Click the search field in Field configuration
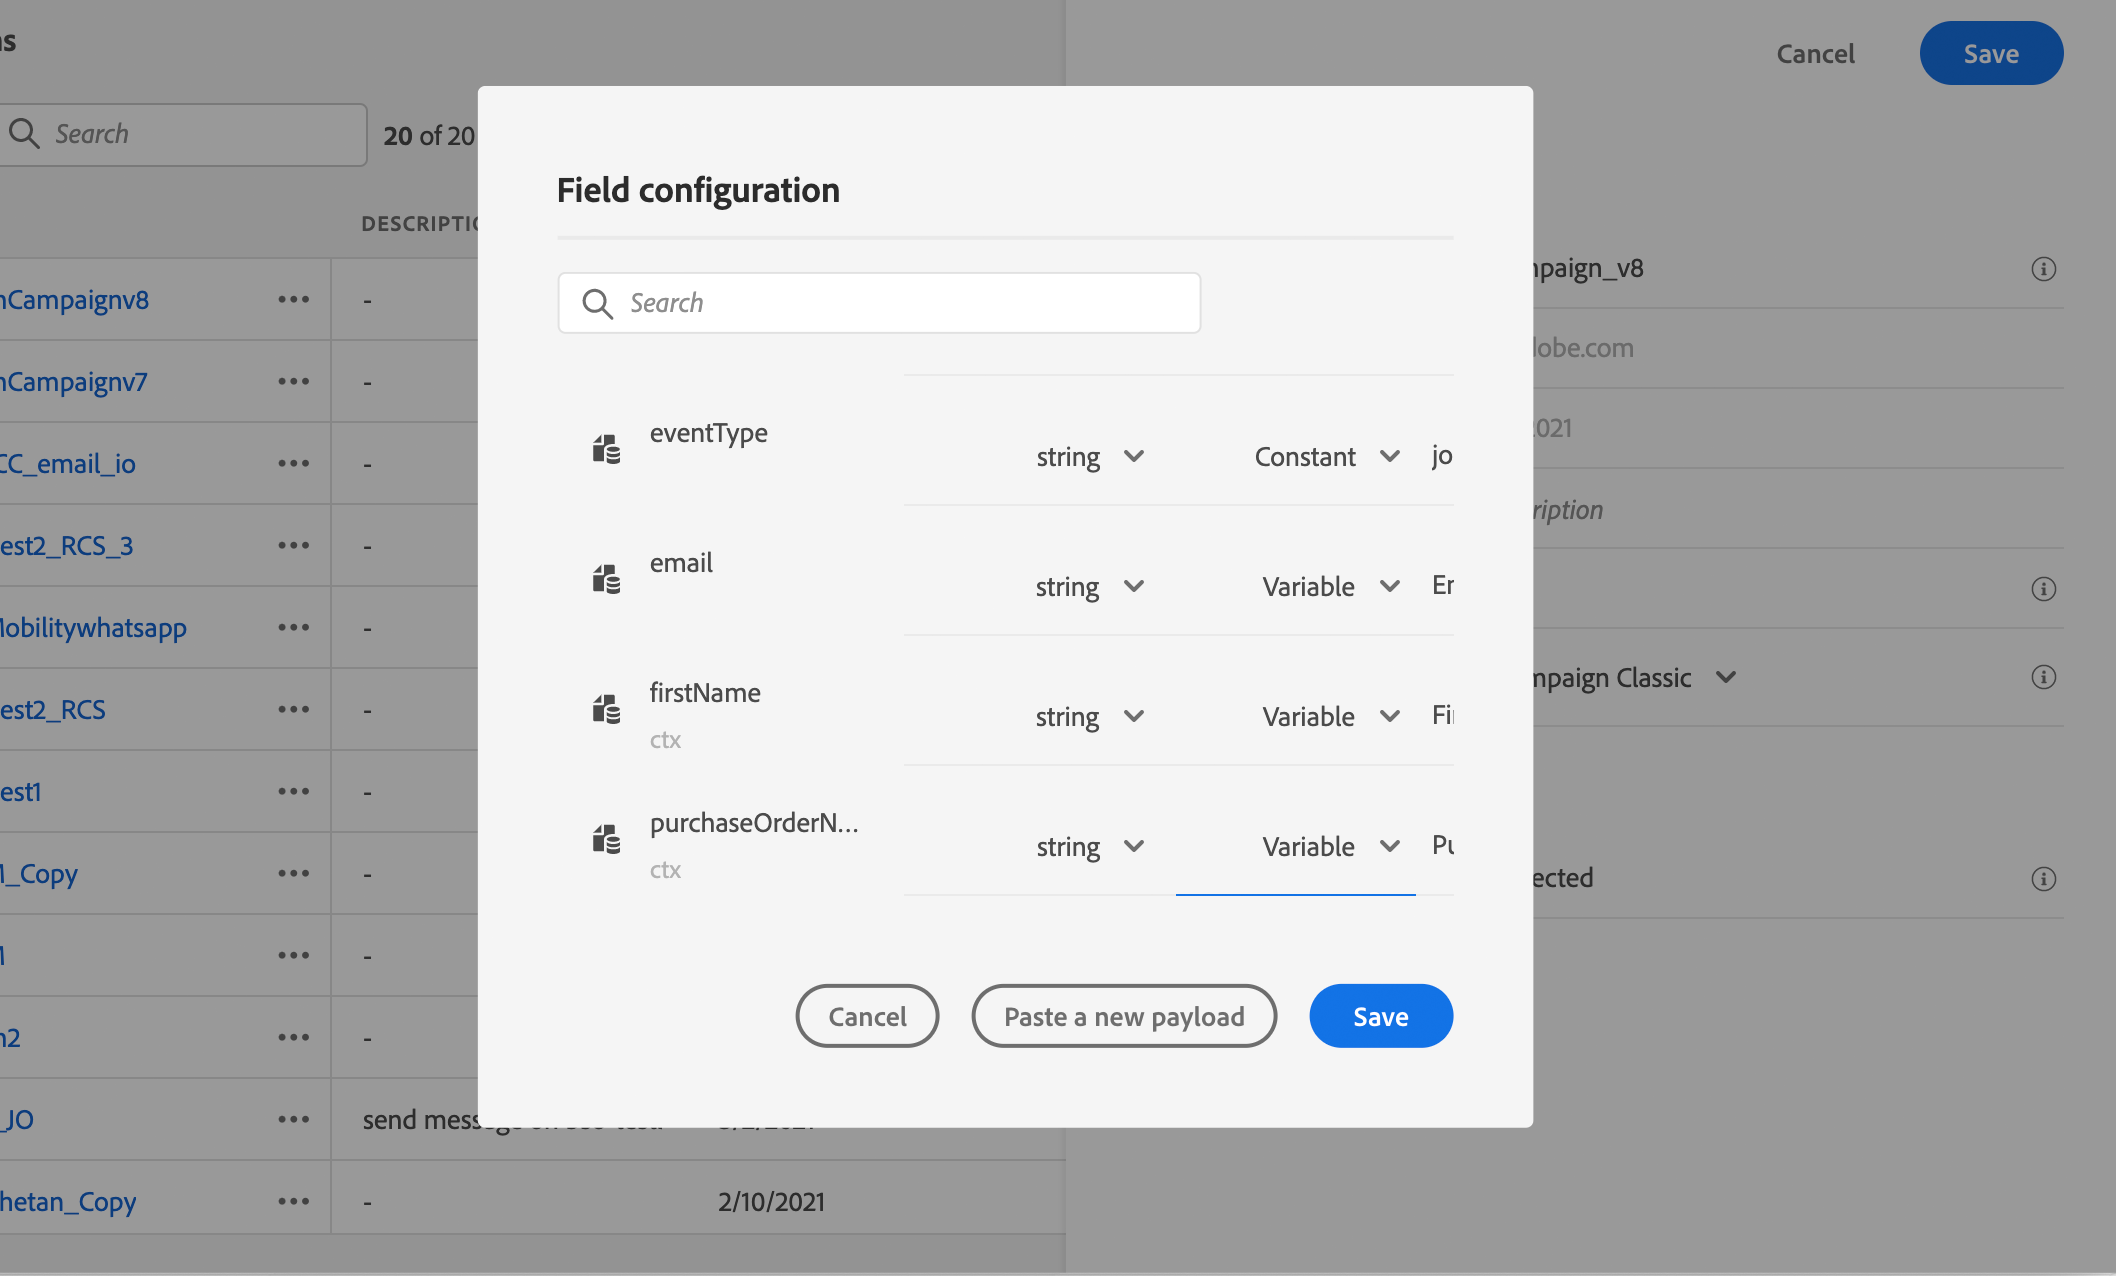 [900, 303]
